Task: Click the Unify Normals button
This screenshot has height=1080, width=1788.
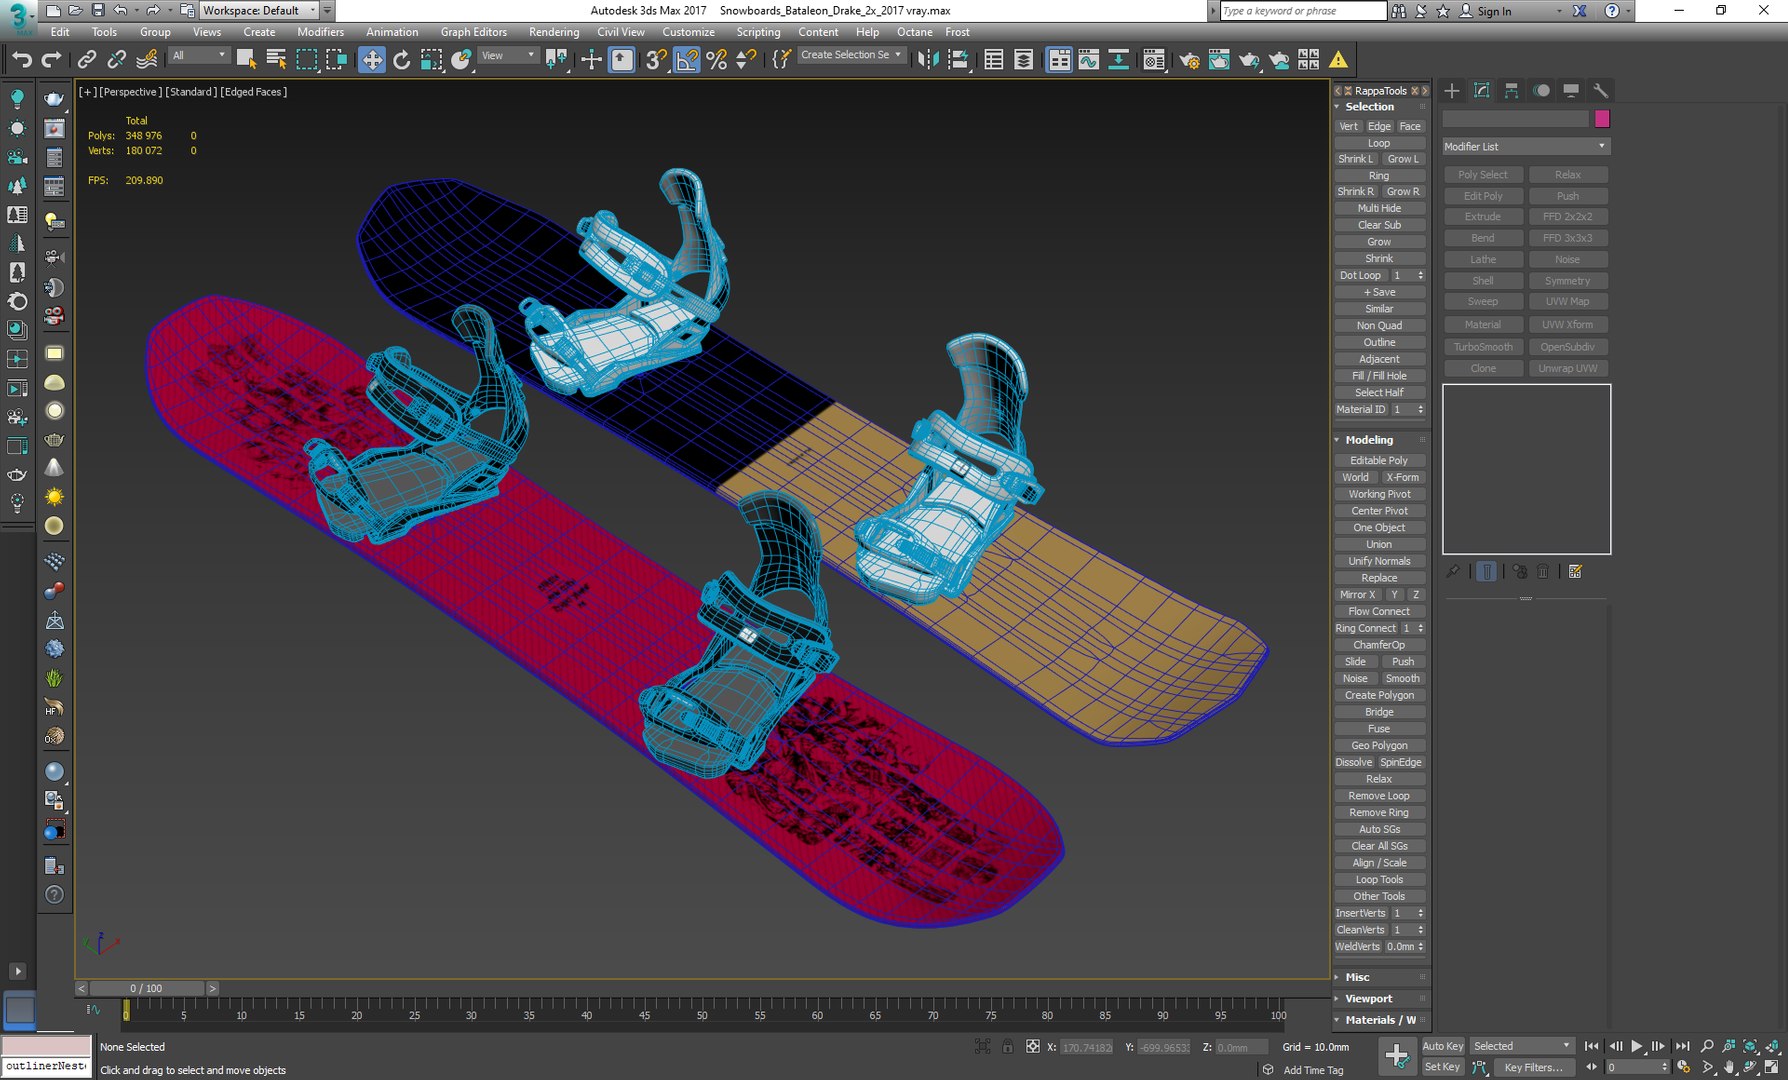Action: 1379,561
